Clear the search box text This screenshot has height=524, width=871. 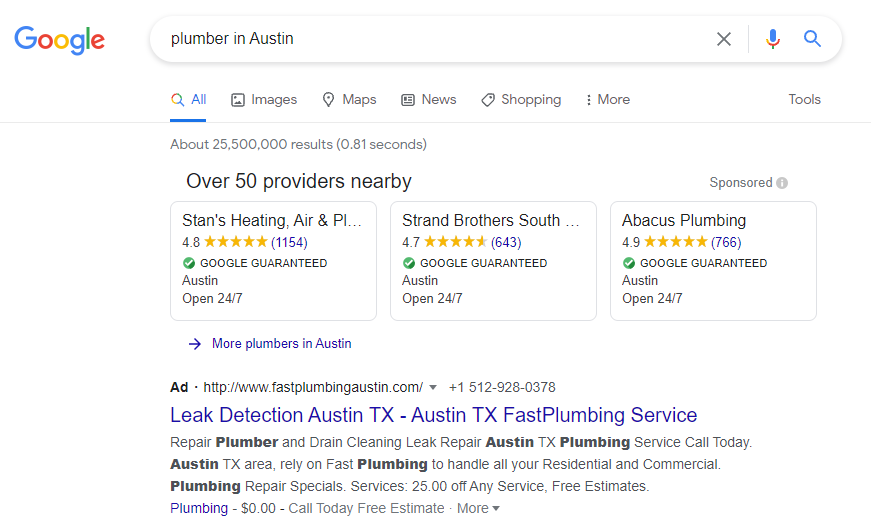(x=724, y=39)
